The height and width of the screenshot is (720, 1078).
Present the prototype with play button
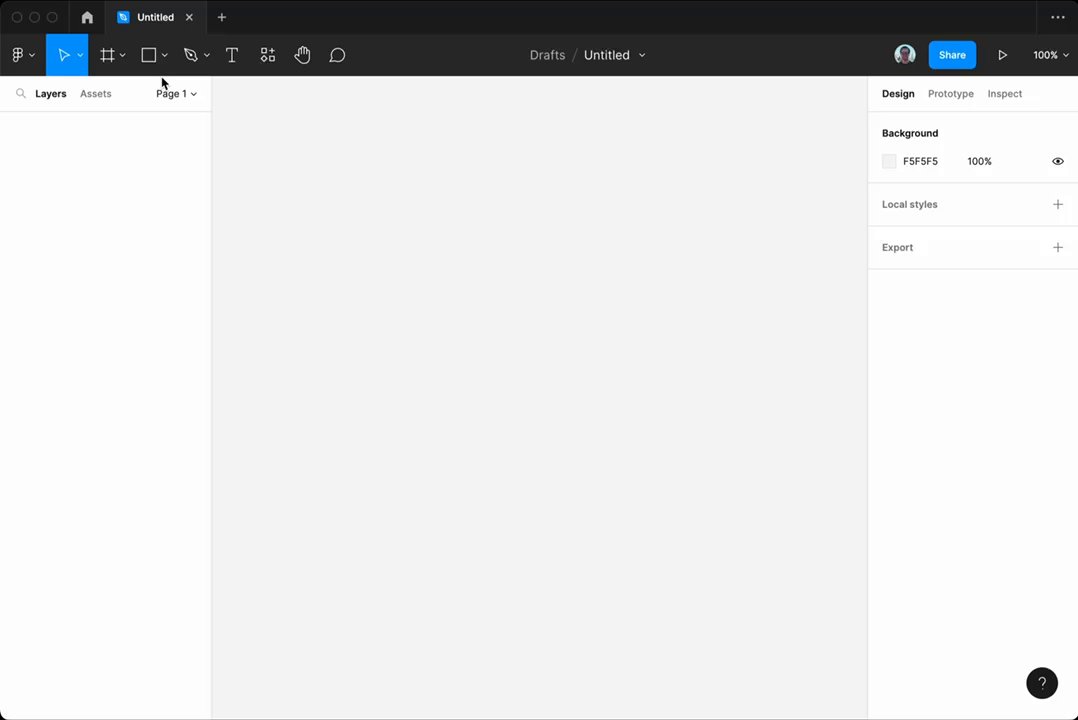click(1002, 55)
